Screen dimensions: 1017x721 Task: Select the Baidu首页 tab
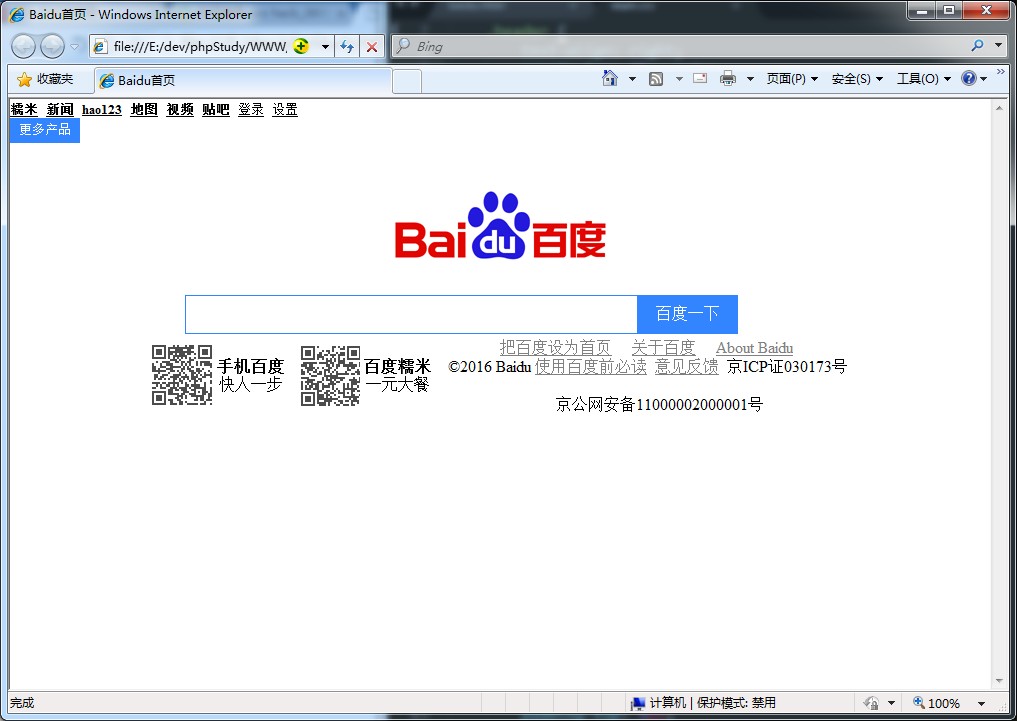coord(243,80)
